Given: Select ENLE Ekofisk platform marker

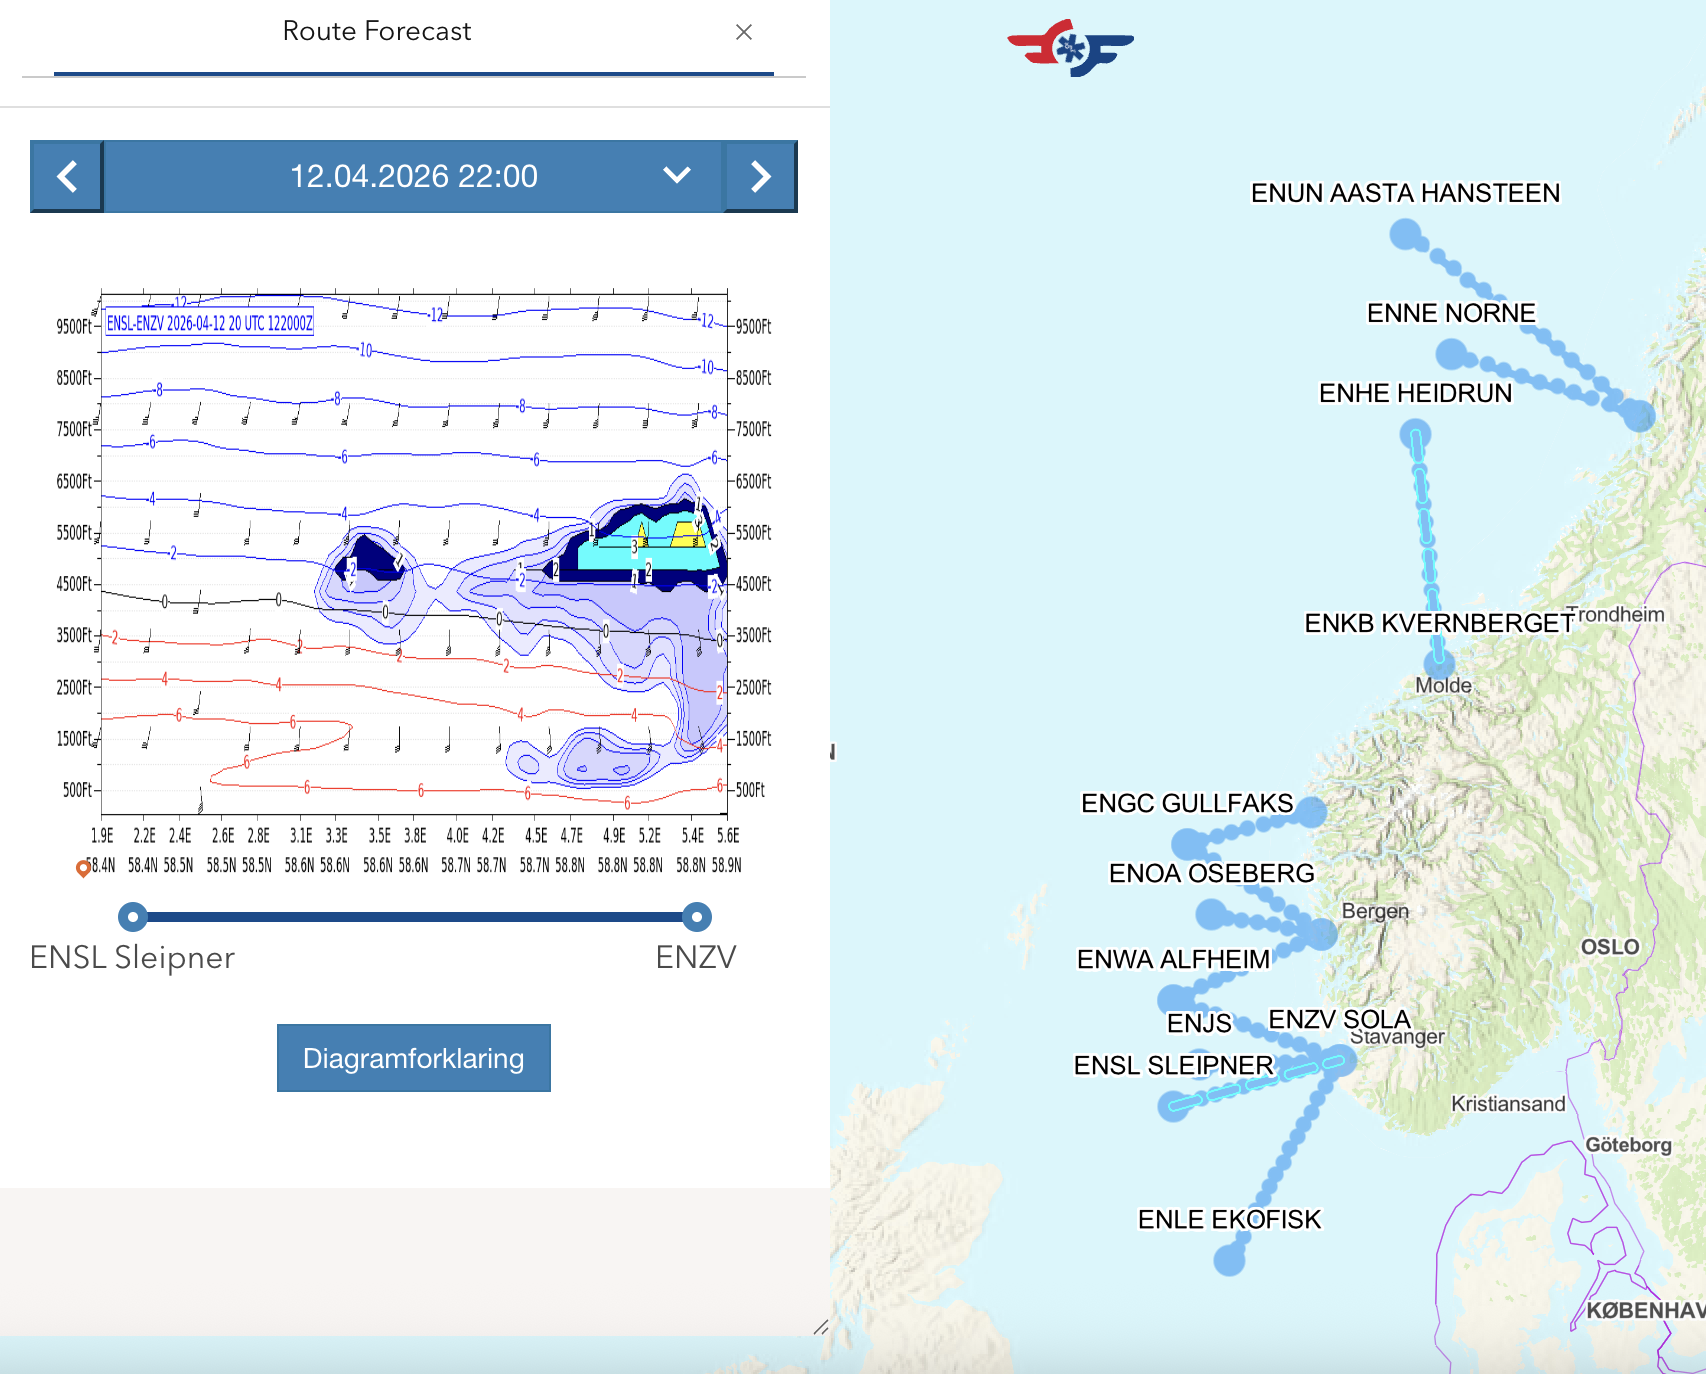Looking at the screenshot, I should coord(1229,1260).
